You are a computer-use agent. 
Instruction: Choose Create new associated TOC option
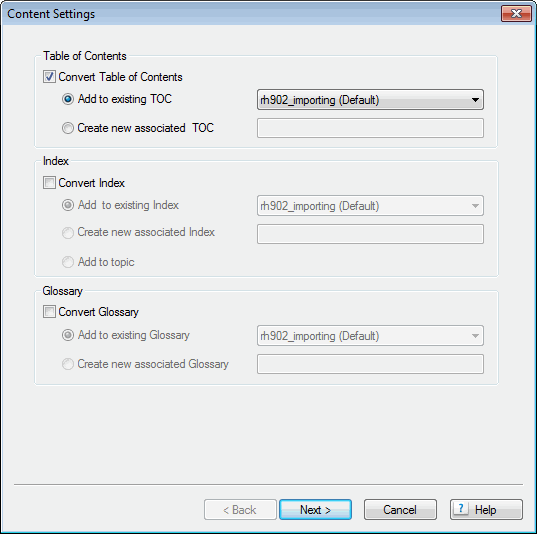(68, 128)
